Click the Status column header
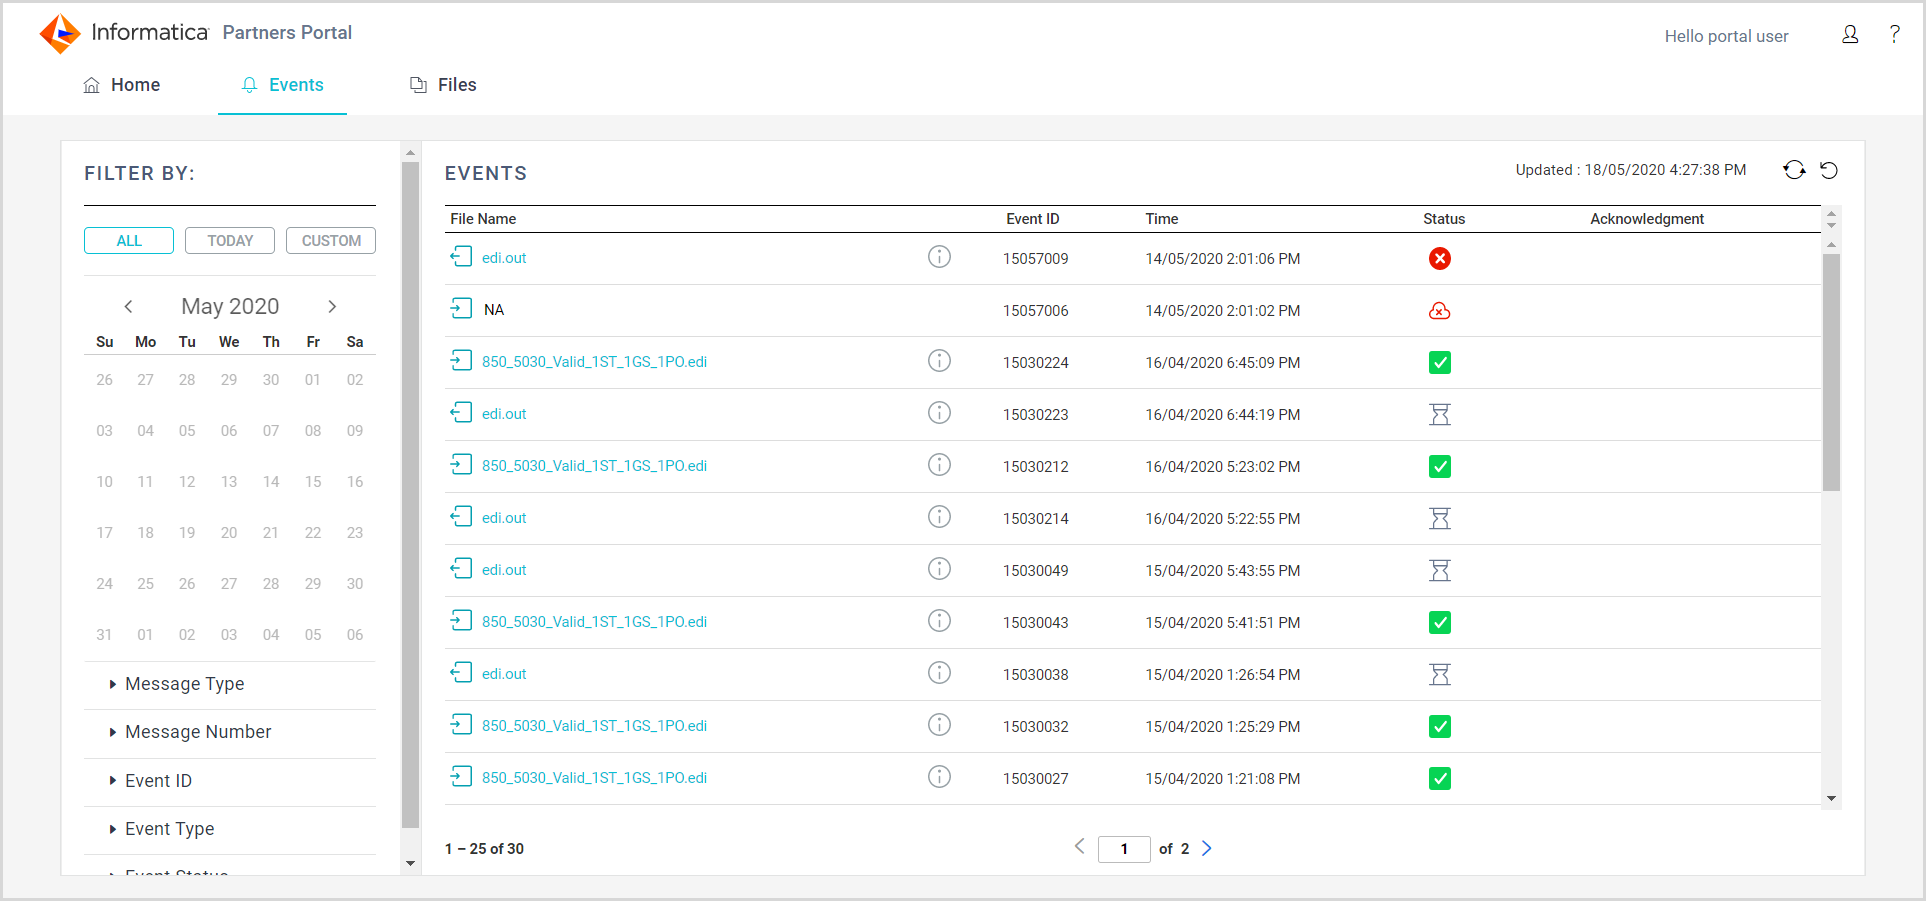The width and height of the screenshot is (1926, 901). pos(1444,219)
